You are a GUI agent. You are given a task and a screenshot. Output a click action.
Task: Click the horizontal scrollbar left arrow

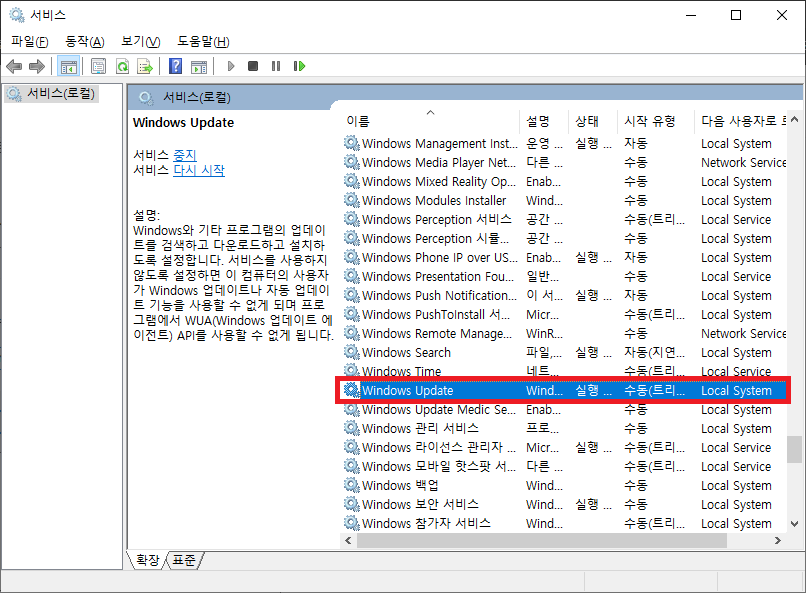click(348, 540)
